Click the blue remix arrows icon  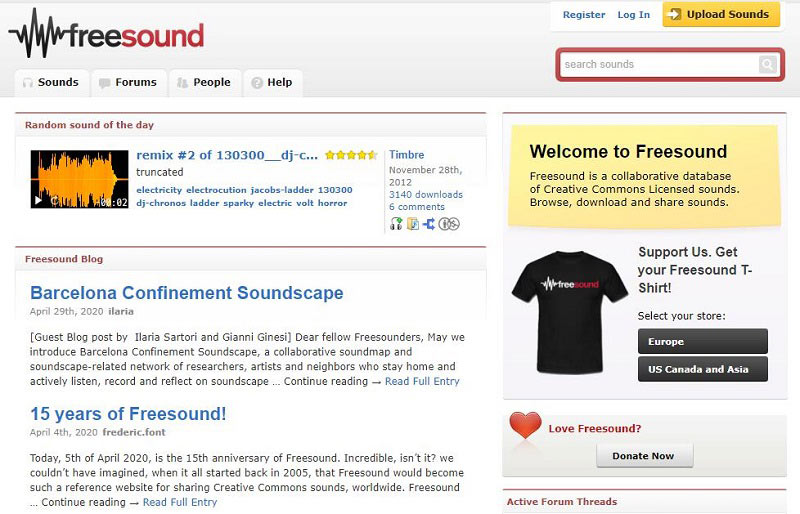point(429,224)
